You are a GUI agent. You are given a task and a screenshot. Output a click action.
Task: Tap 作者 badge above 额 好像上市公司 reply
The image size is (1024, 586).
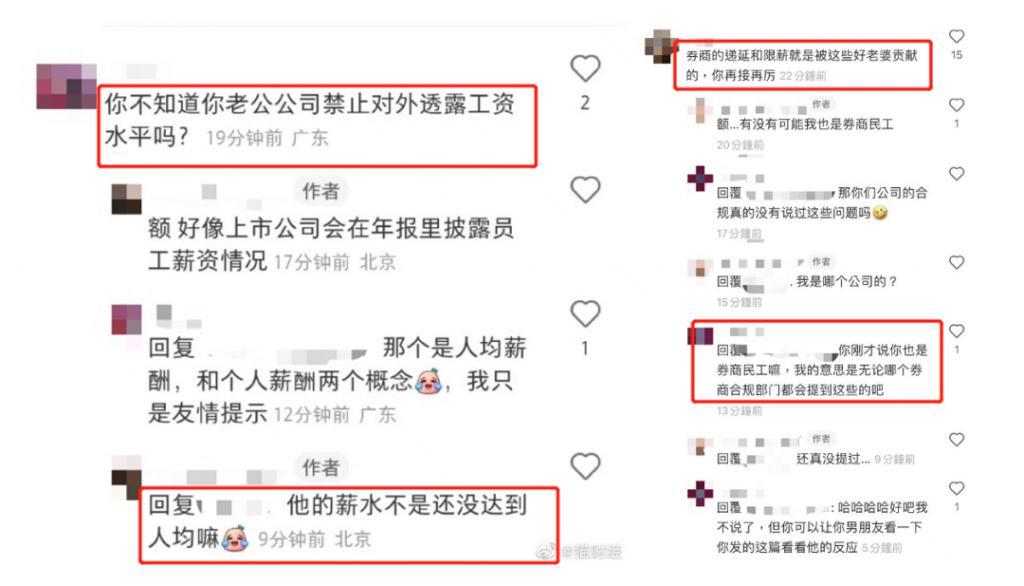tap(321, 191)
